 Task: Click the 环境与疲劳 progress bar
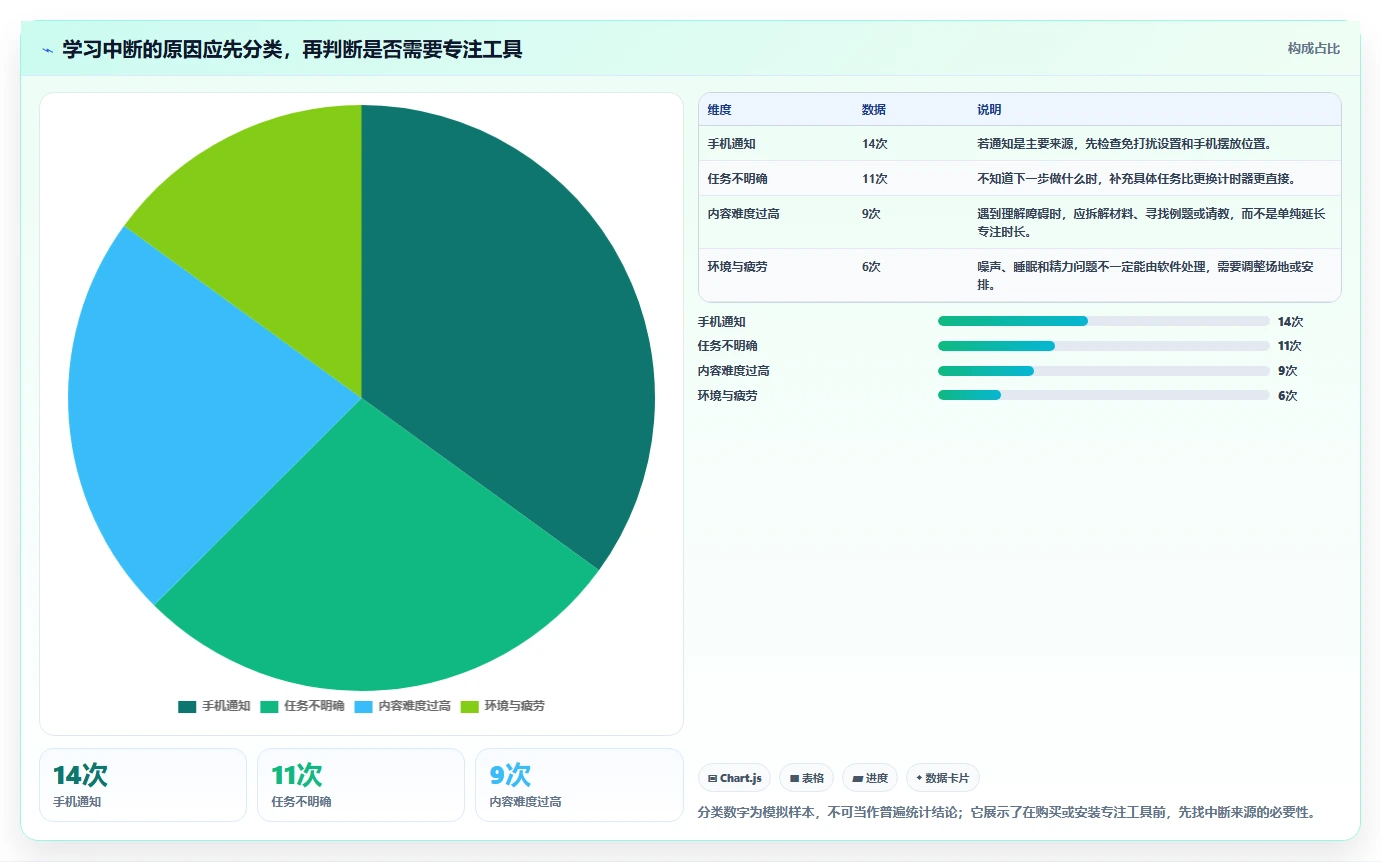tap(1103, 395)
